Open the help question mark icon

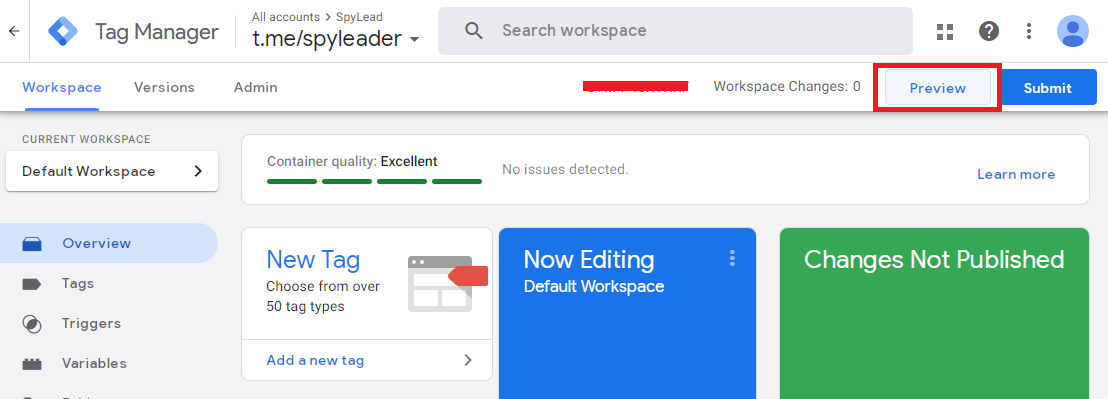[x=989, y=31]
